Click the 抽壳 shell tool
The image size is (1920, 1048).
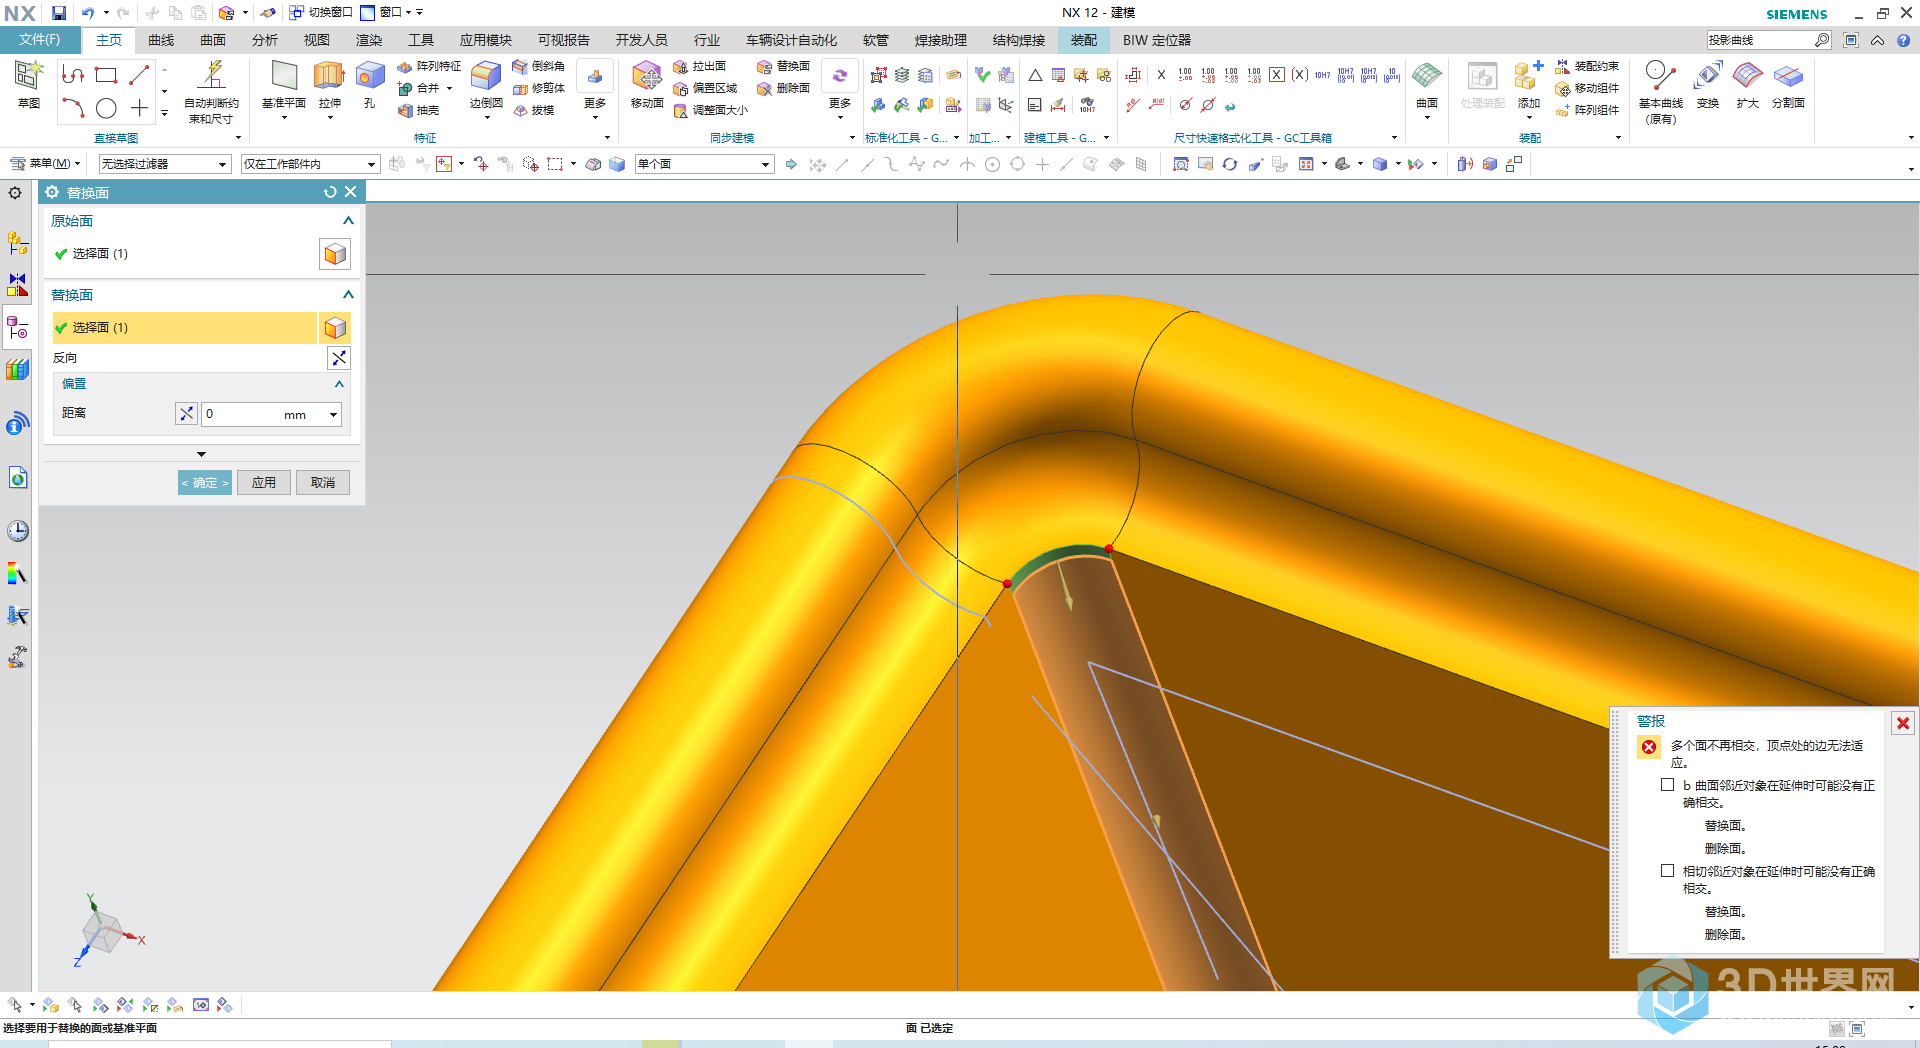[x=419, y=110]
